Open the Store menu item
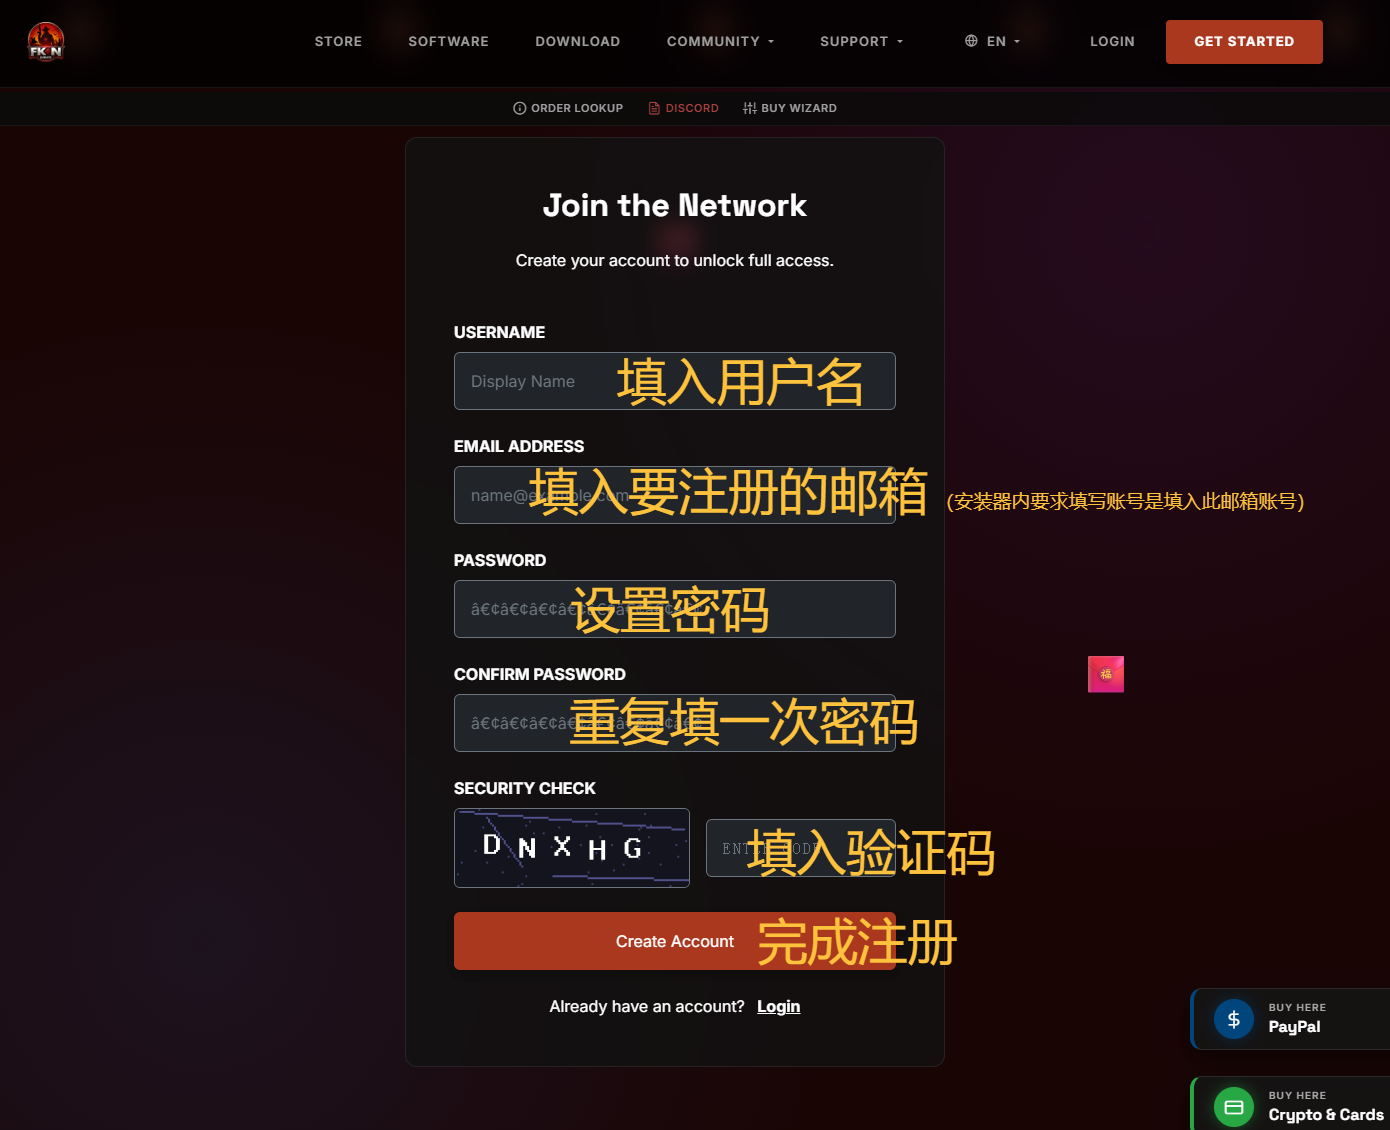This screenshot has height=1130, width=1390. pos(338,41)
